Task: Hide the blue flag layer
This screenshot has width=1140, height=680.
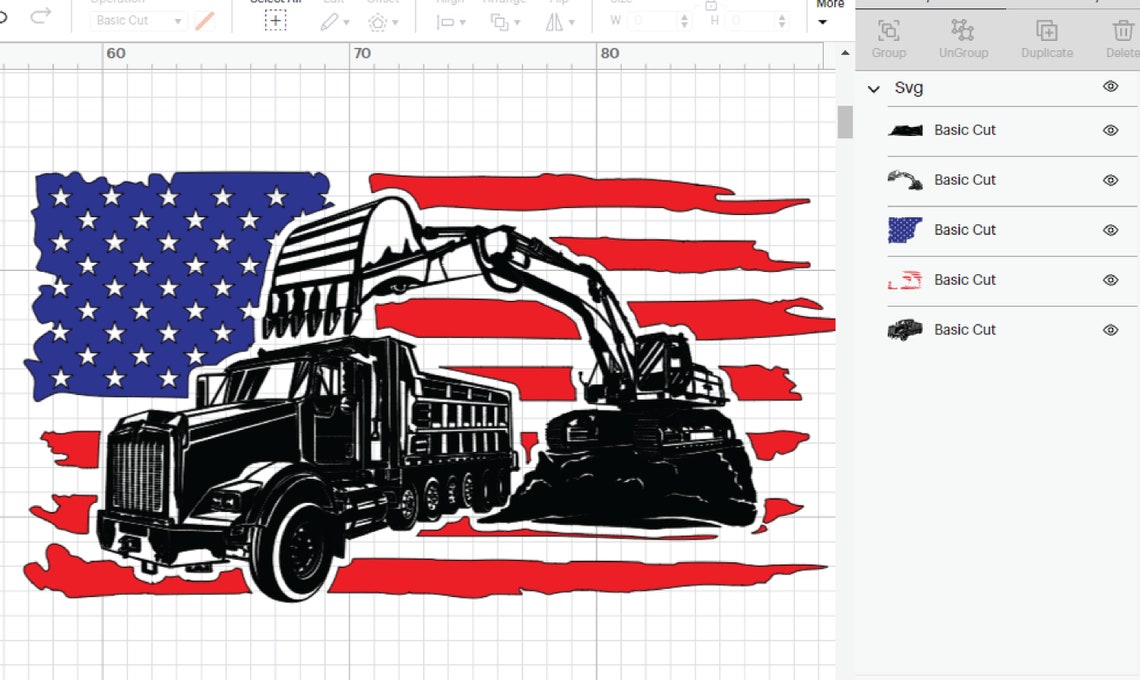Action: tap(1110, 230)
